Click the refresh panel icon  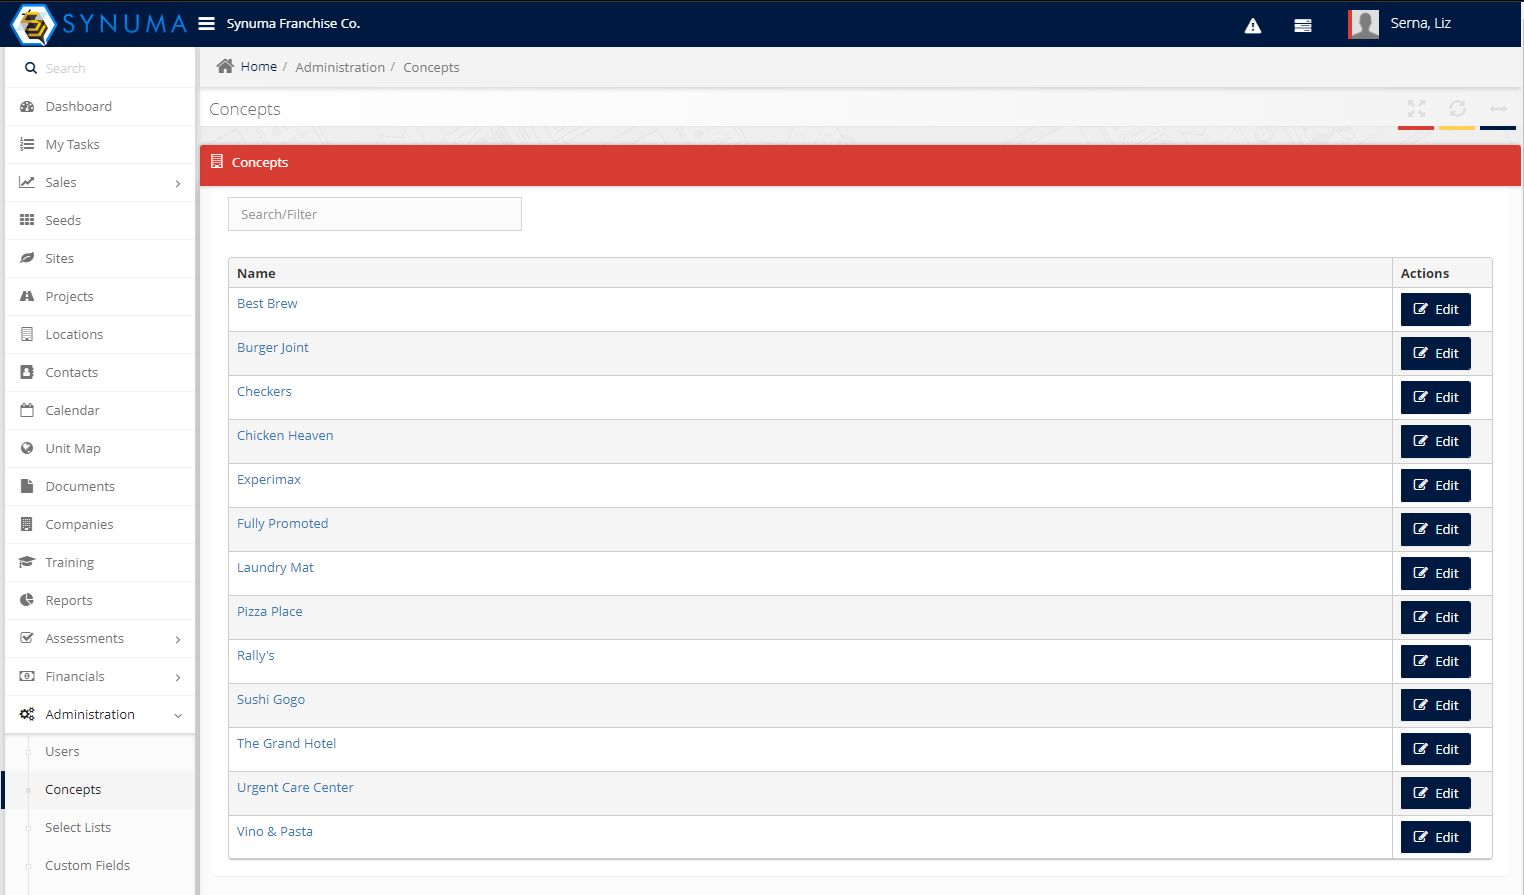[x=1457, y=108]
